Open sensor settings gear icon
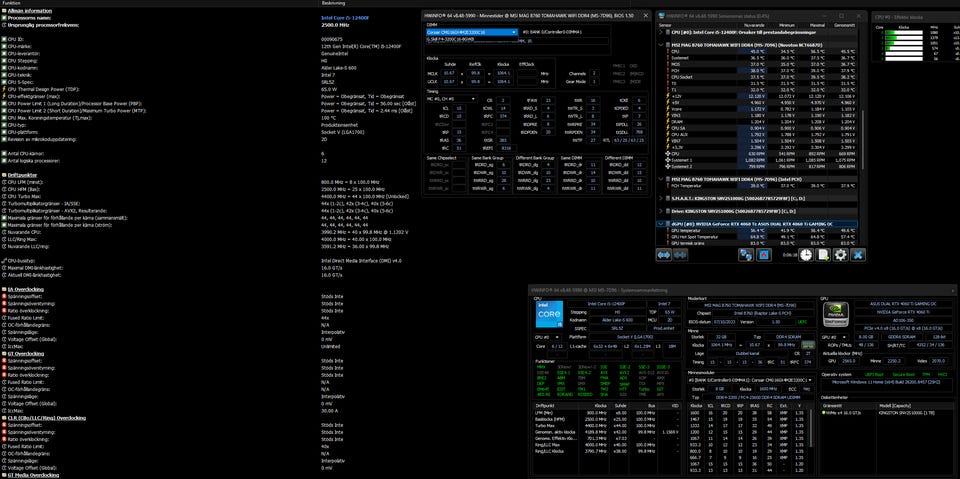 click(x=841, y=254)
